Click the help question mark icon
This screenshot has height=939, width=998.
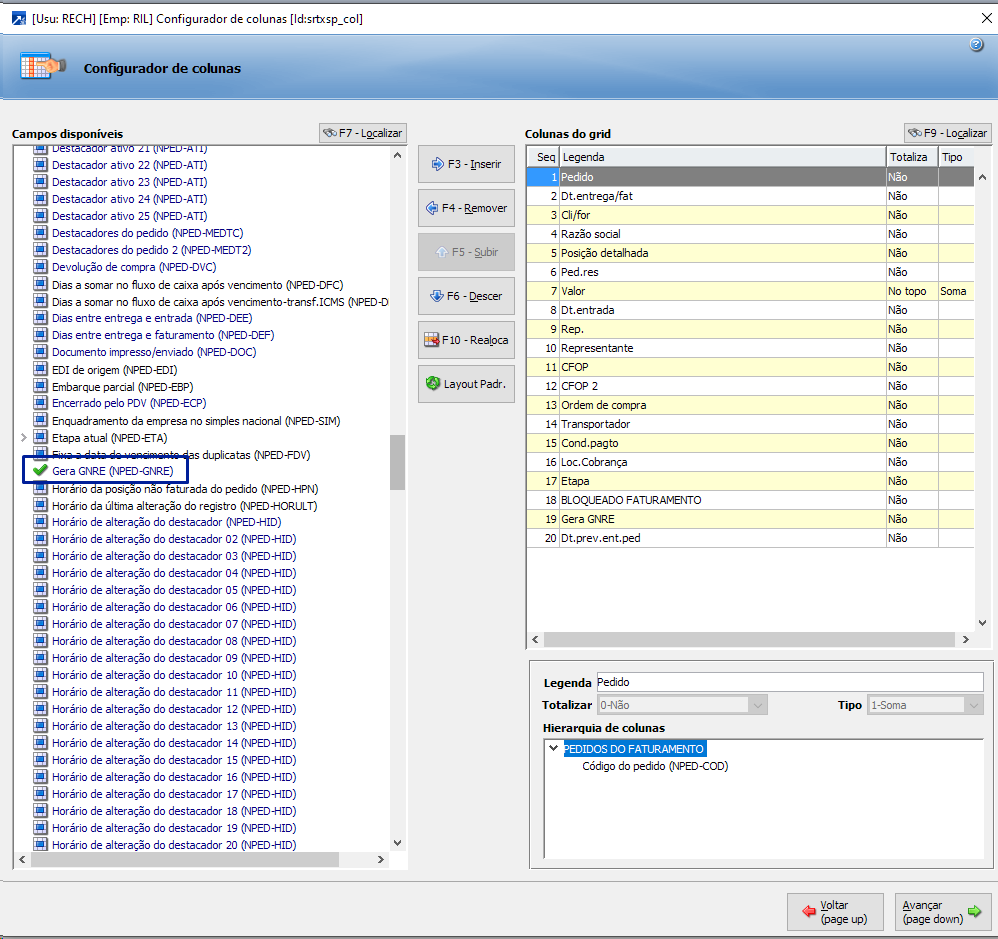click(x=976, y=45)
